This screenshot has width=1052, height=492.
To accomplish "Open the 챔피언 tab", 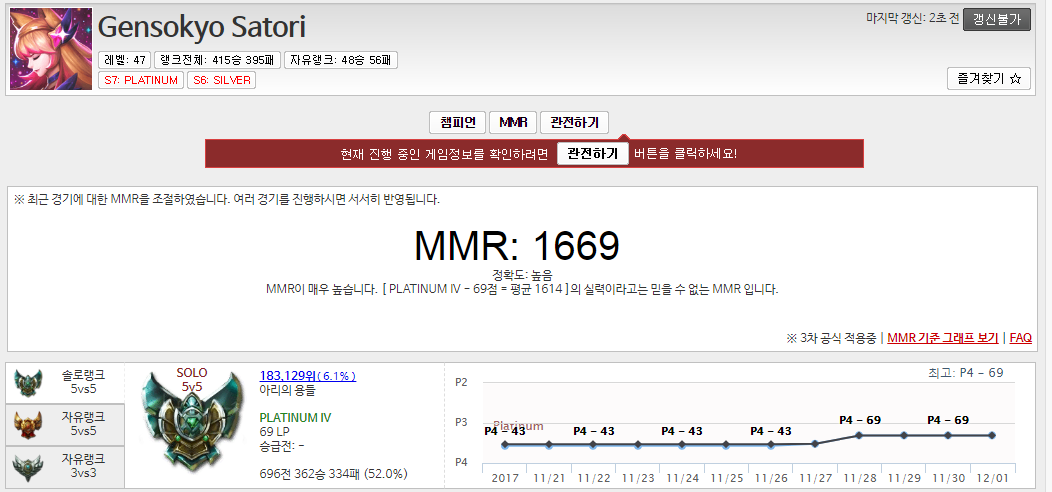I will (456, 122).
